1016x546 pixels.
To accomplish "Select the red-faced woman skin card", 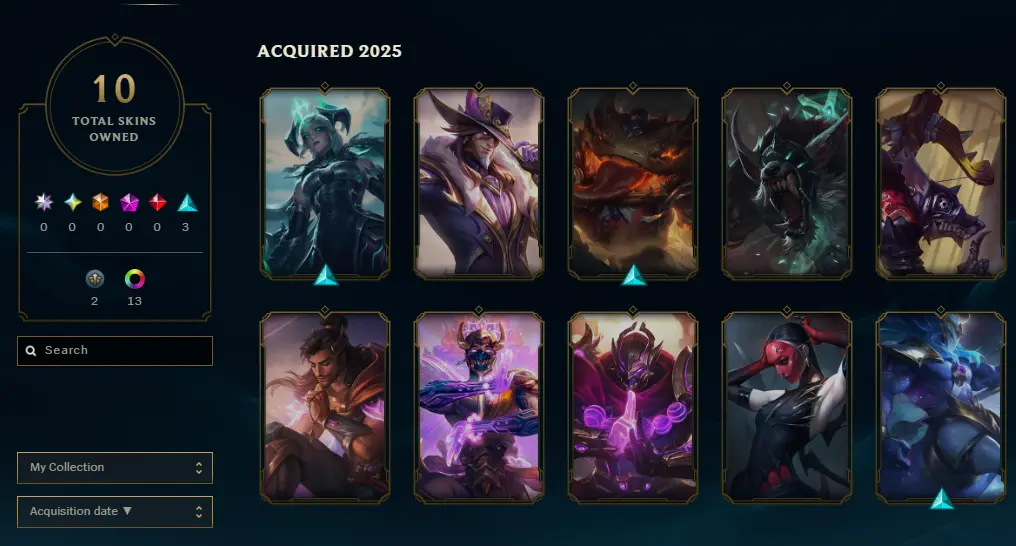I will pyautogui.click(x=787, y=407).
